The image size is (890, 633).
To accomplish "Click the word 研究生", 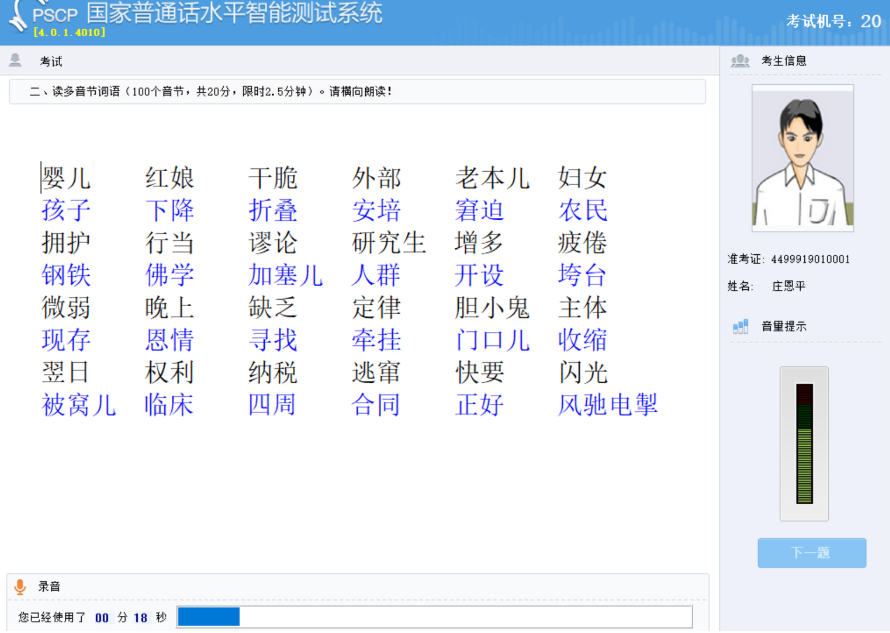I will [389, 243].
